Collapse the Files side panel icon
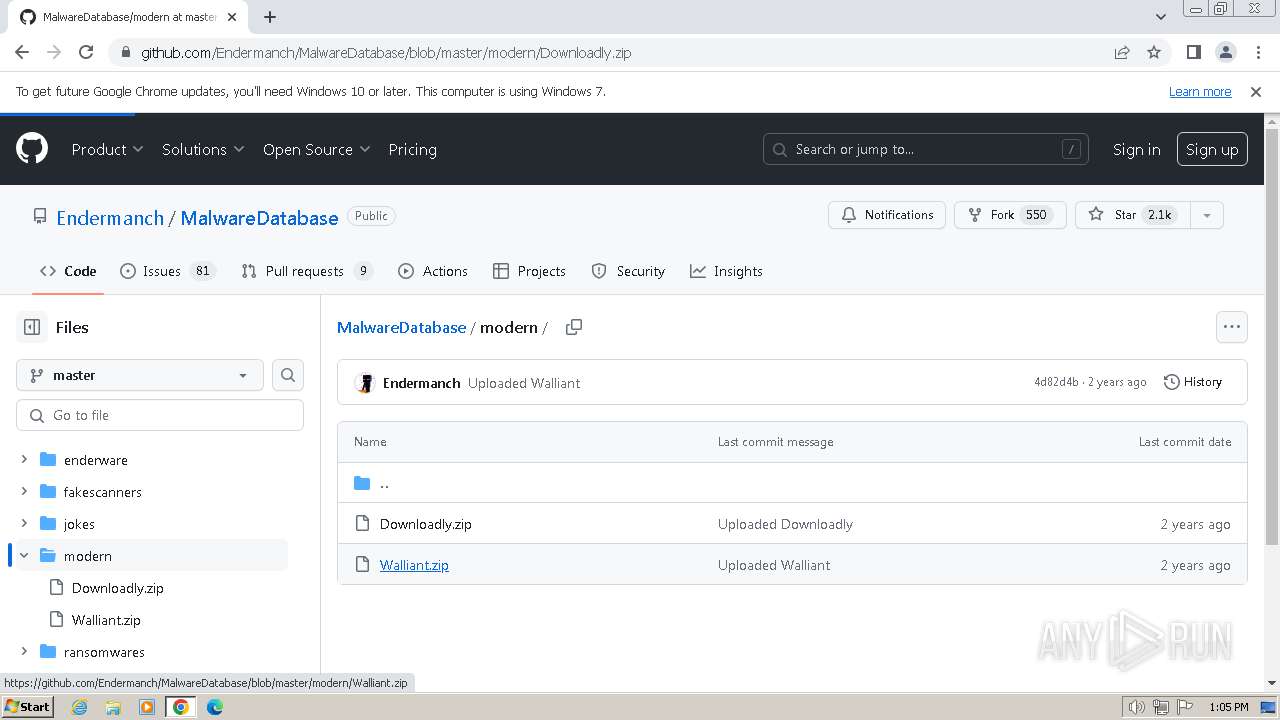This screenshot has width=1280, height=720. (x=32, y=327)
